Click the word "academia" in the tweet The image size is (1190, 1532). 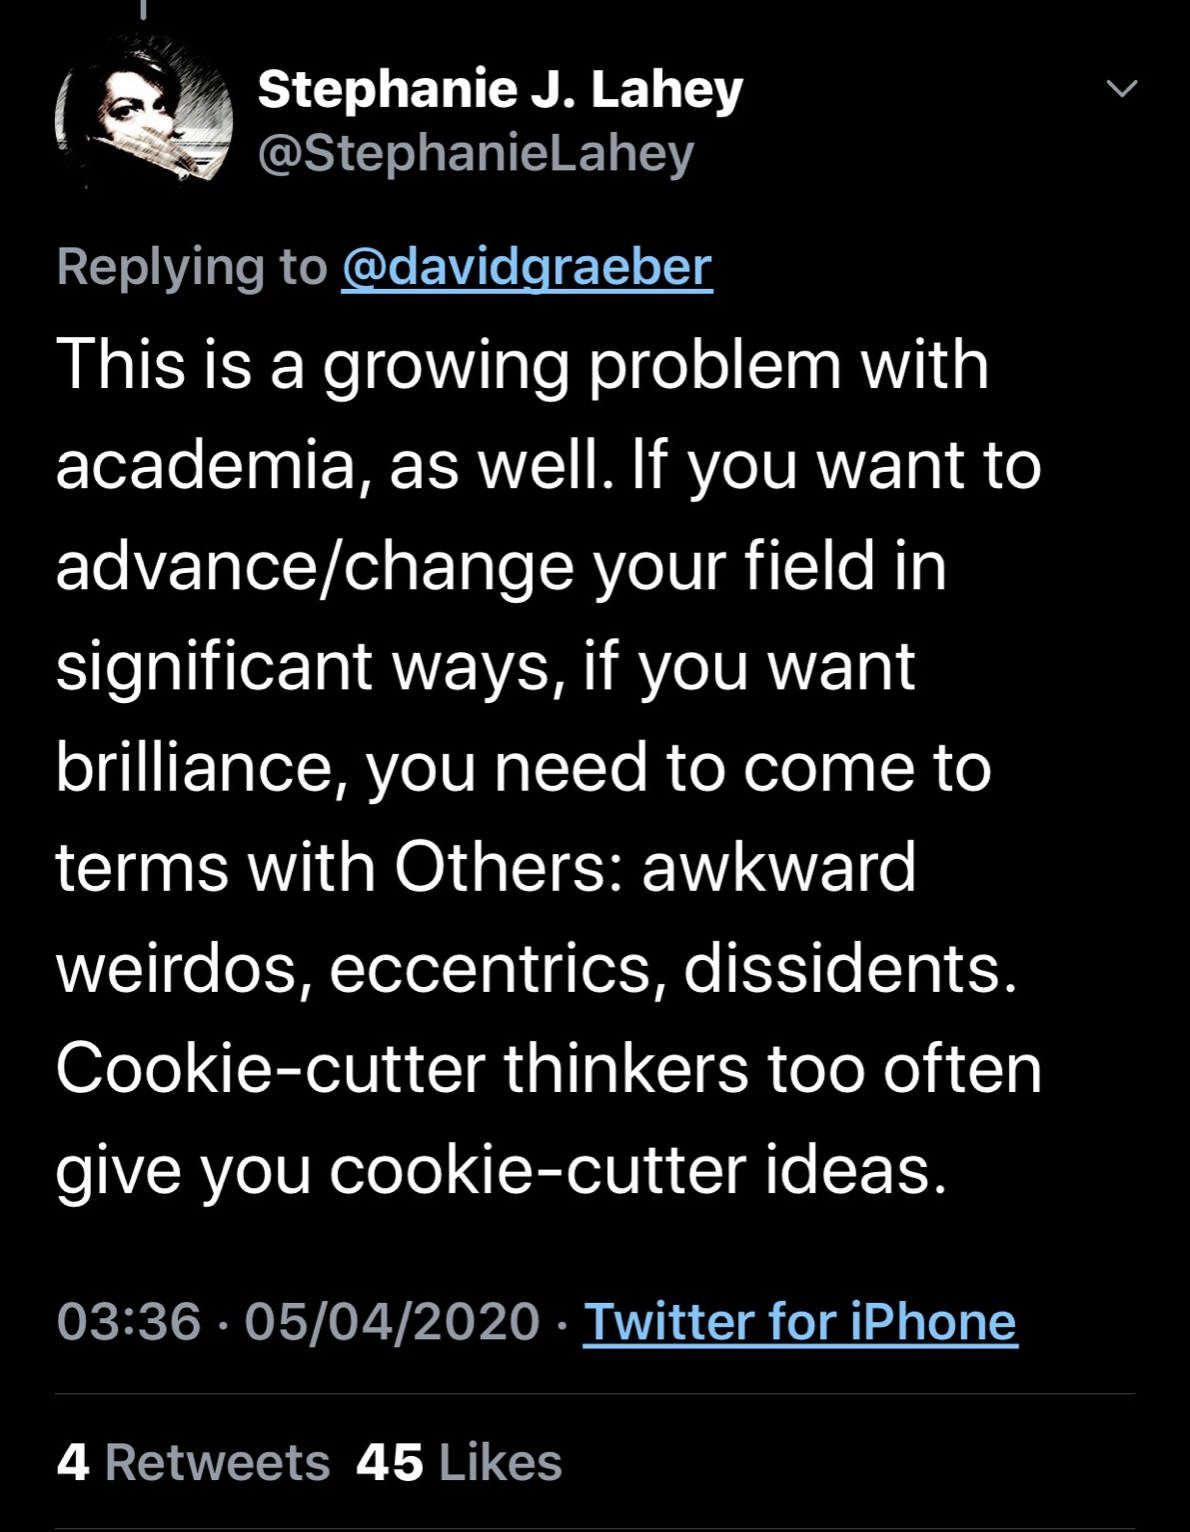pos(205,466)
